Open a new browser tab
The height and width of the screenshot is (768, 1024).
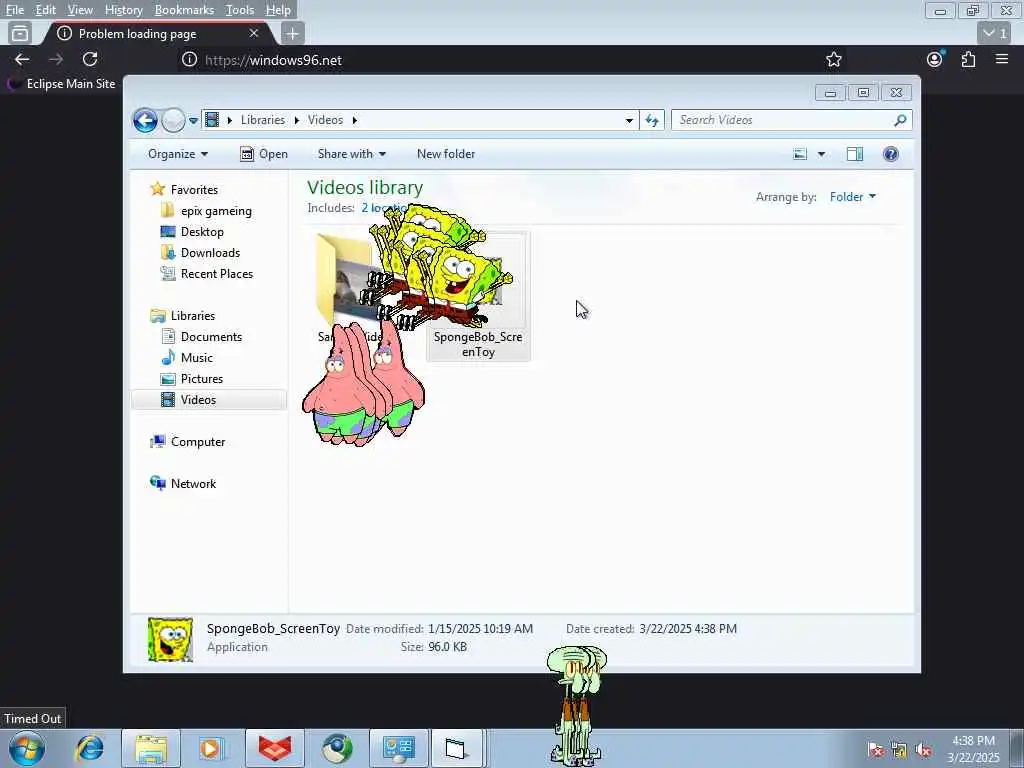[x=293, y=33]
